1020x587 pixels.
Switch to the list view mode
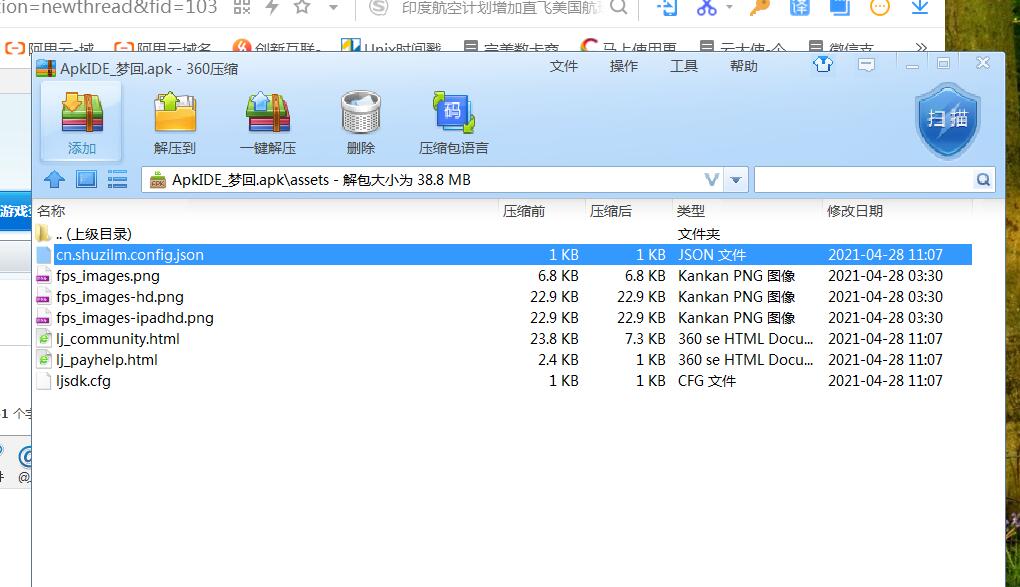point(118,180)
